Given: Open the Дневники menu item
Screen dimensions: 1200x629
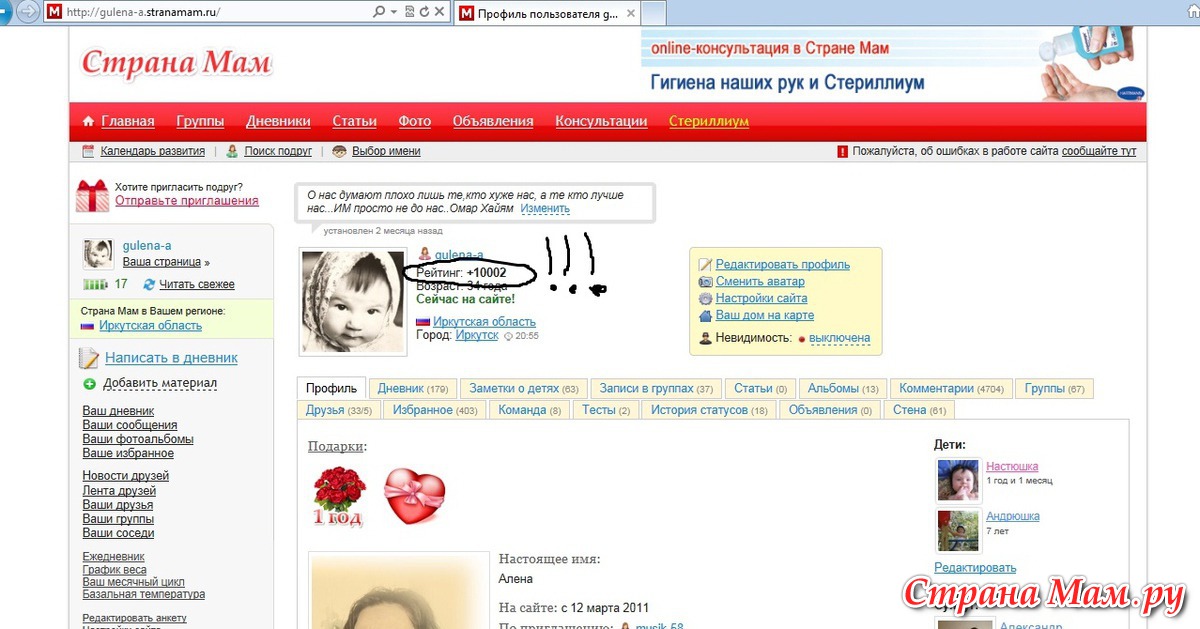Looking at the screenshot, I should tap(278, 121).
